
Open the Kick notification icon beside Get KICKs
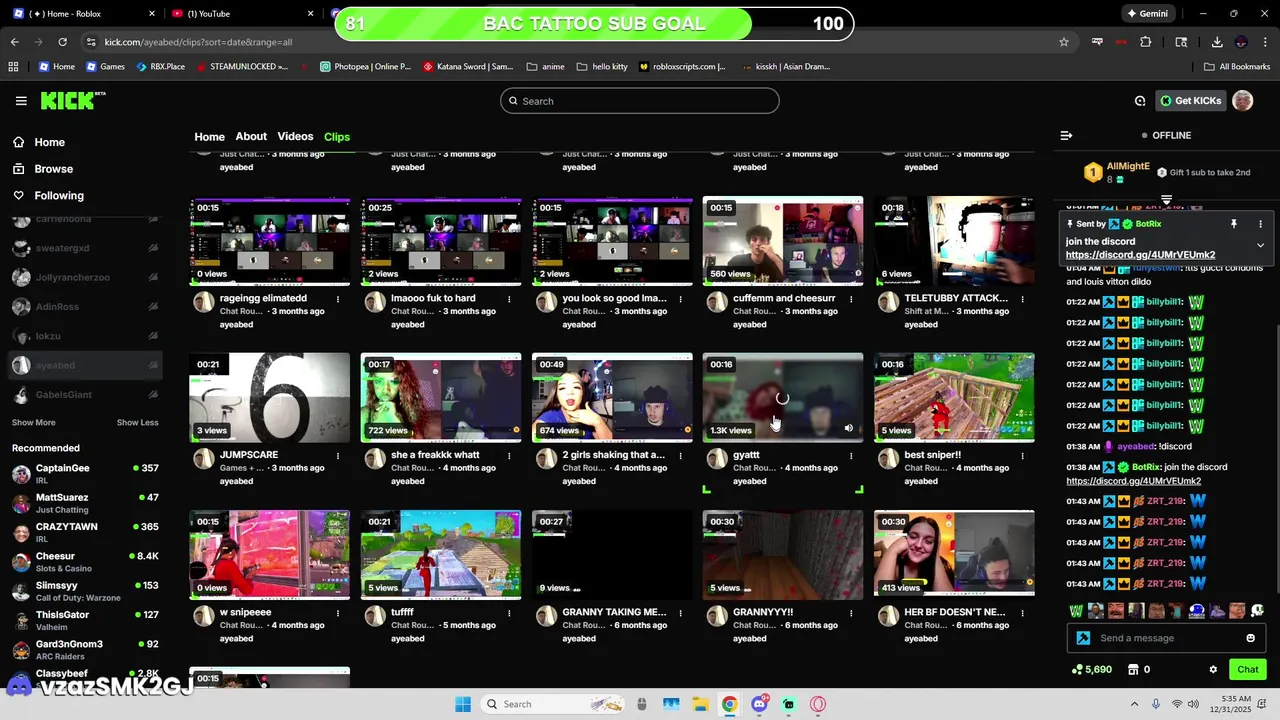[1140, 101]
